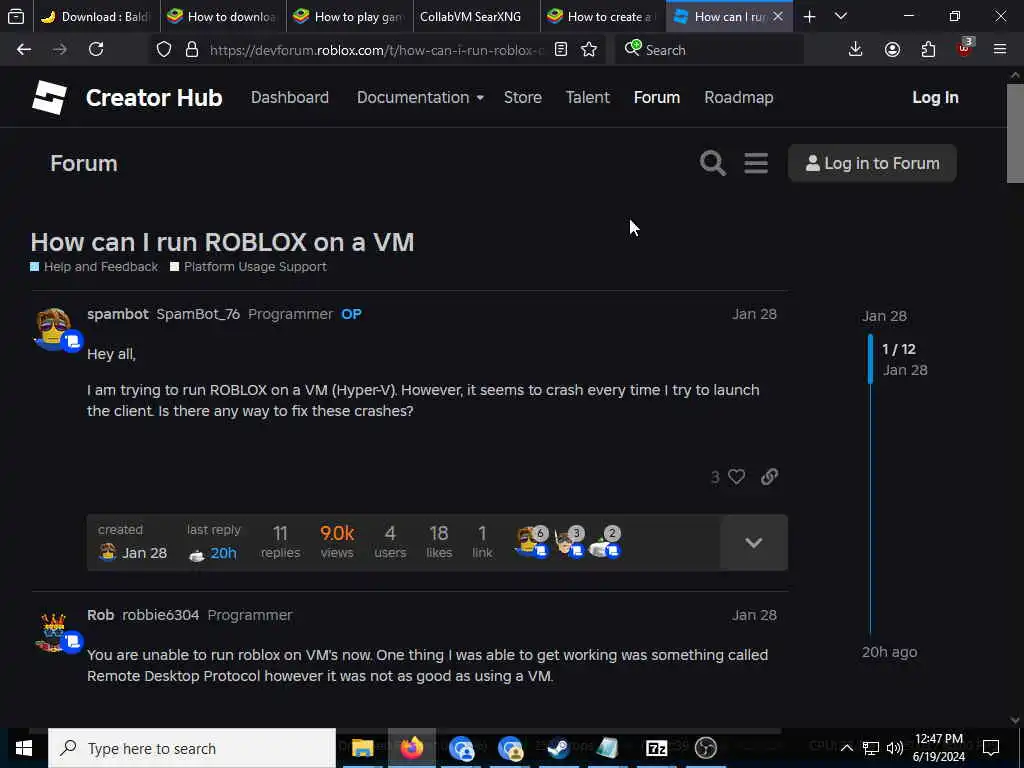Viewport: 1024px width, 768px height.
Task: Toggle reader view icon in address bar
Action: pyautogui.click(x=561, y=50)
